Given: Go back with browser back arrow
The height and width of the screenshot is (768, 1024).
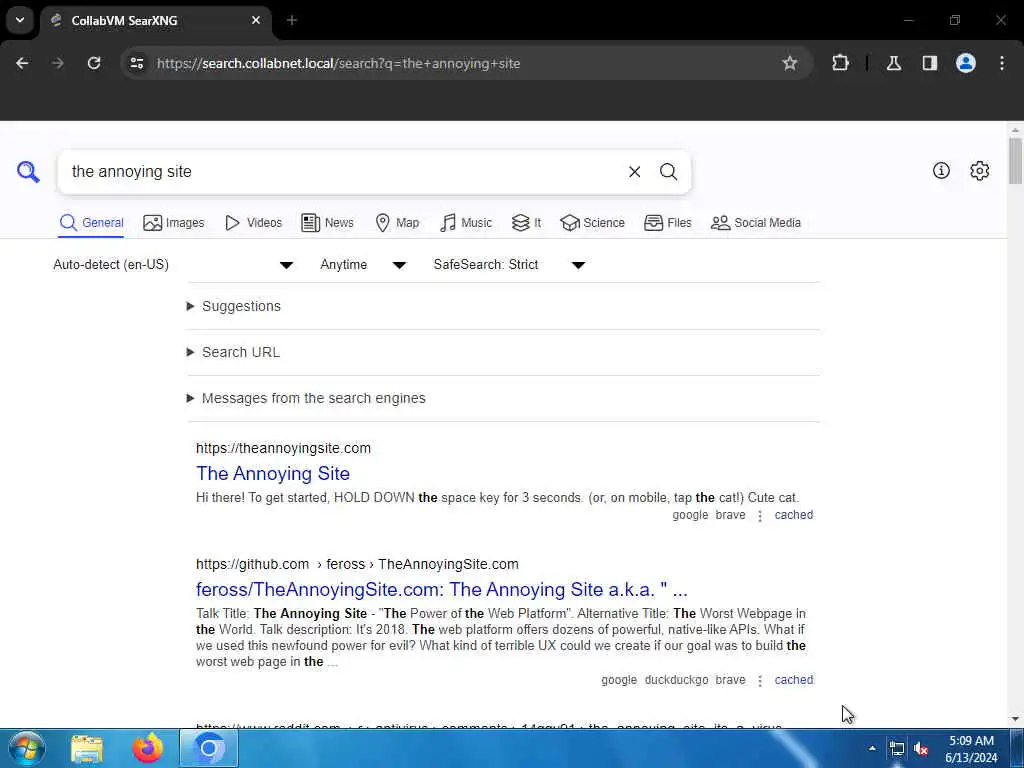Looking at the screenshot, I should click(x=22, y=63).
